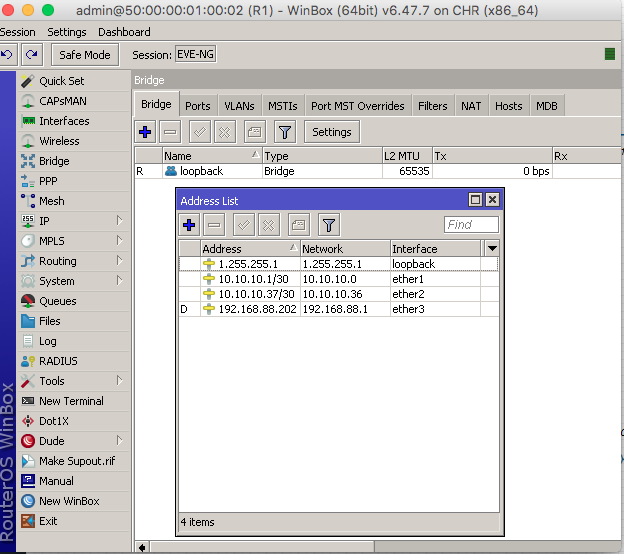Click the Redo arrow icon
The height and width of the screenshot is (554, 624).
point(32,55)
